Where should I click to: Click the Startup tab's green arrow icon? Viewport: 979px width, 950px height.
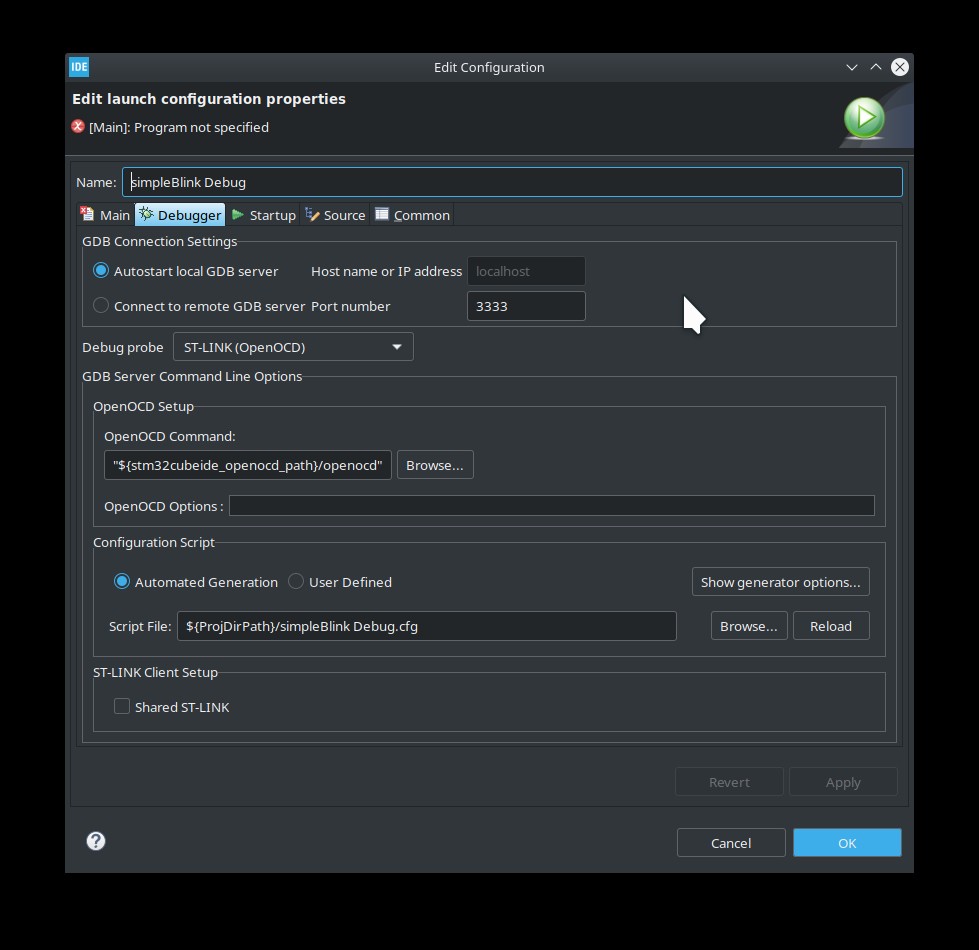[x=238, y=214]
